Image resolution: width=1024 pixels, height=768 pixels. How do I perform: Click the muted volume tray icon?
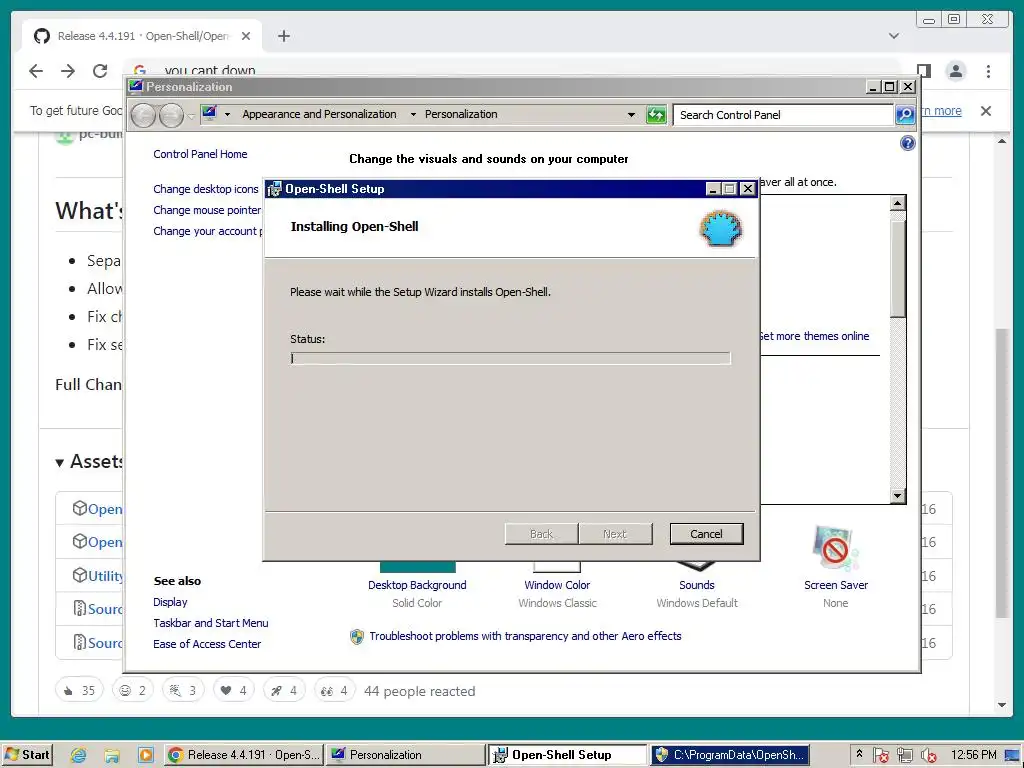point(929,756)
